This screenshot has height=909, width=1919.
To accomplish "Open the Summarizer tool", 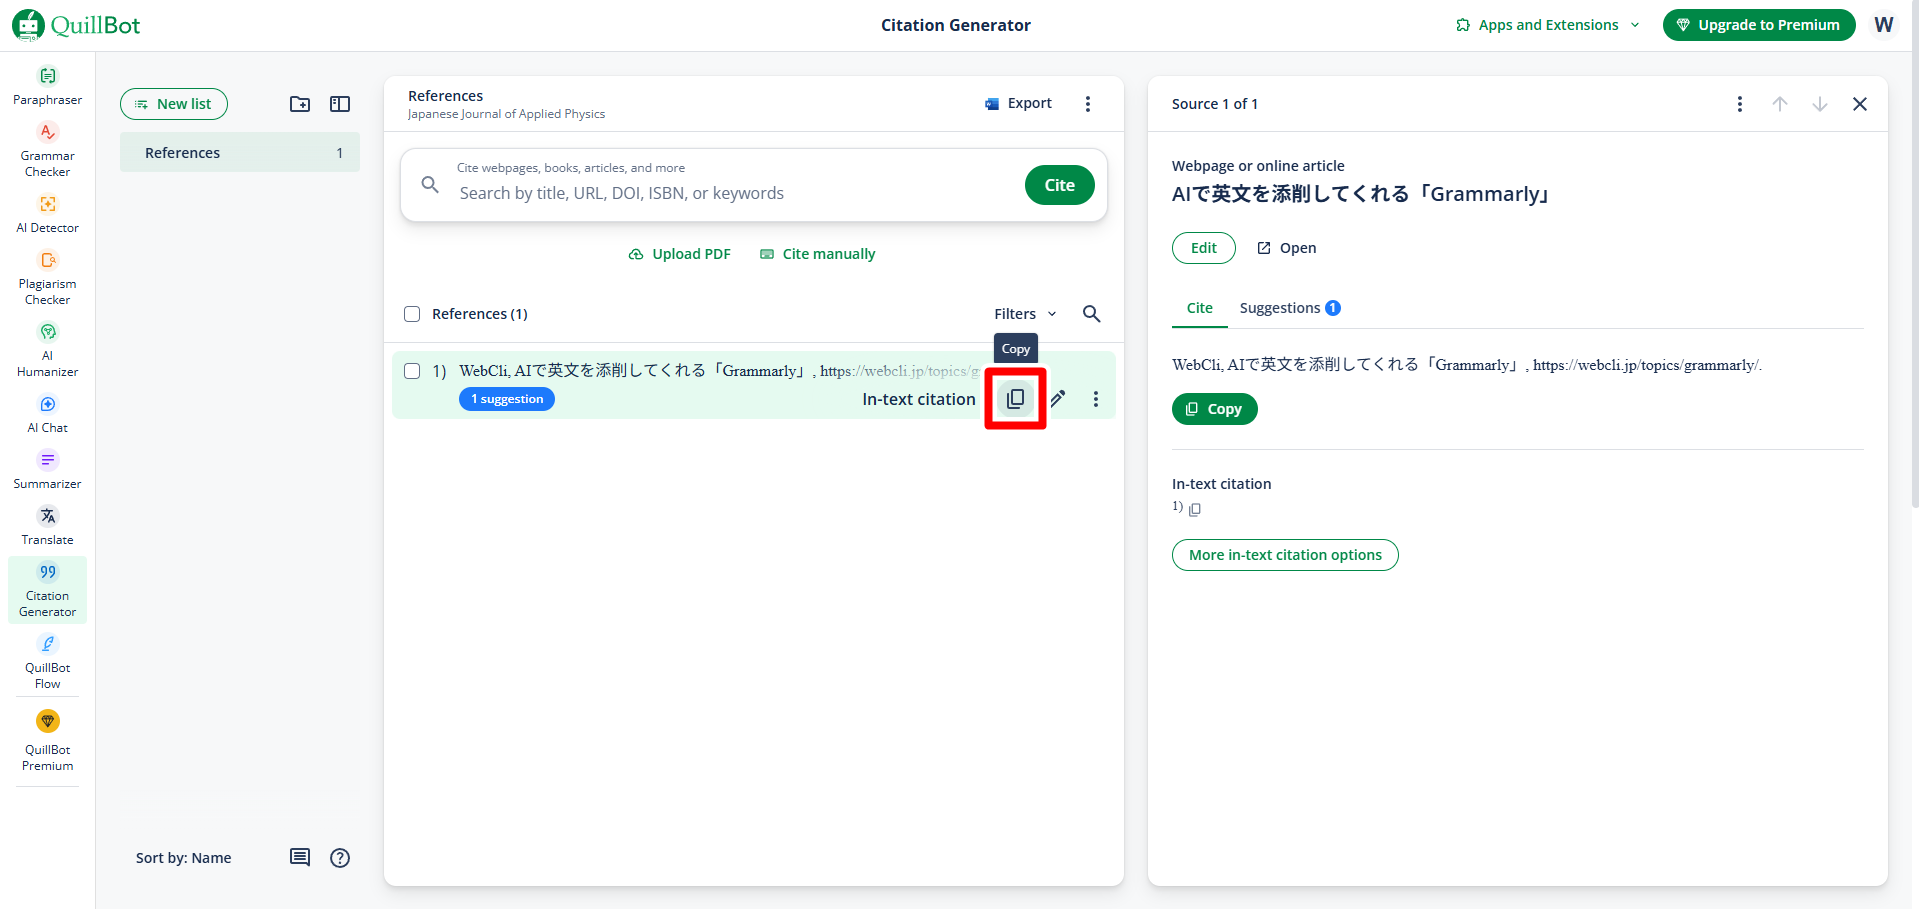I will [x=47, y=470].
